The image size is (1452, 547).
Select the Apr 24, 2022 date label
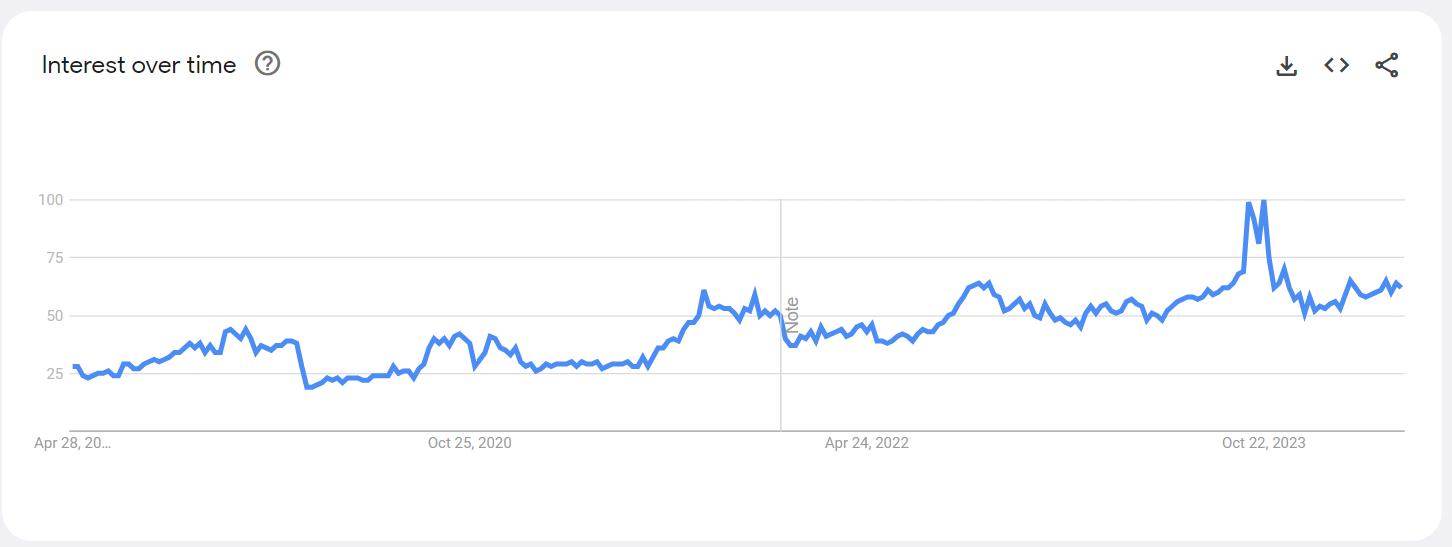pos(866,443)
